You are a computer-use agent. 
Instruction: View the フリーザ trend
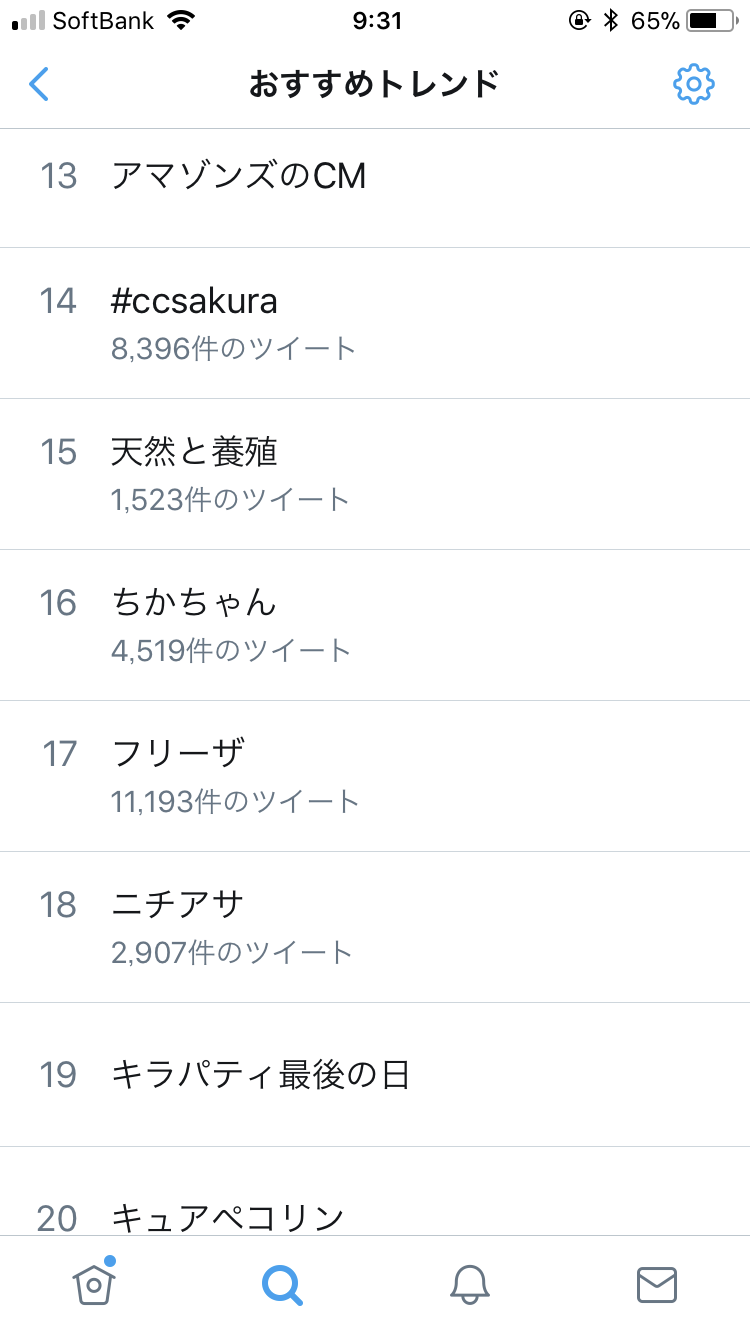(x=178, y=753)
